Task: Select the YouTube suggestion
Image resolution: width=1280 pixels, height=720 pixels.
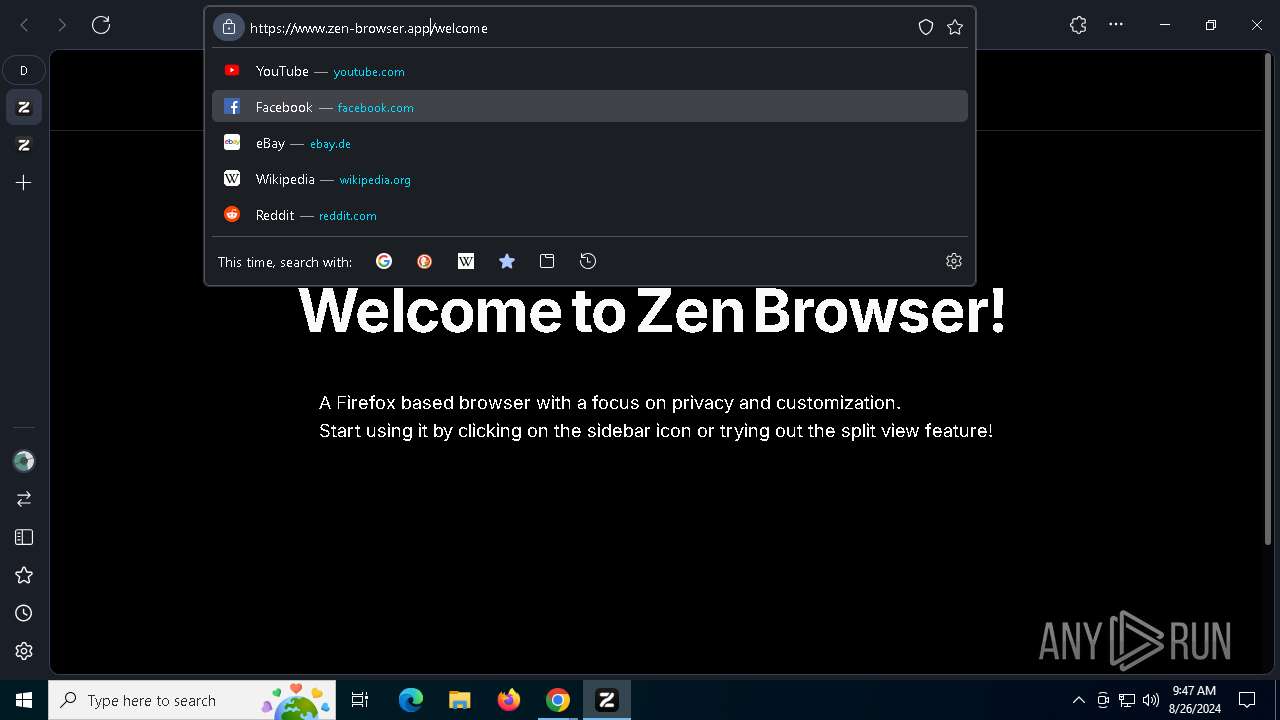Action: 590,71
